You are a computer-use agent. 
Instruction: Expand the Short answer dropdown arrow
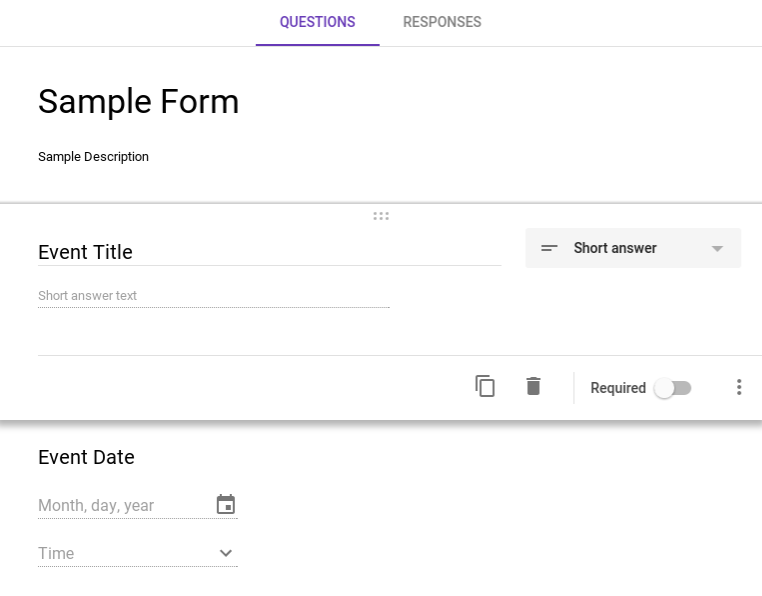tap(717, 249)
